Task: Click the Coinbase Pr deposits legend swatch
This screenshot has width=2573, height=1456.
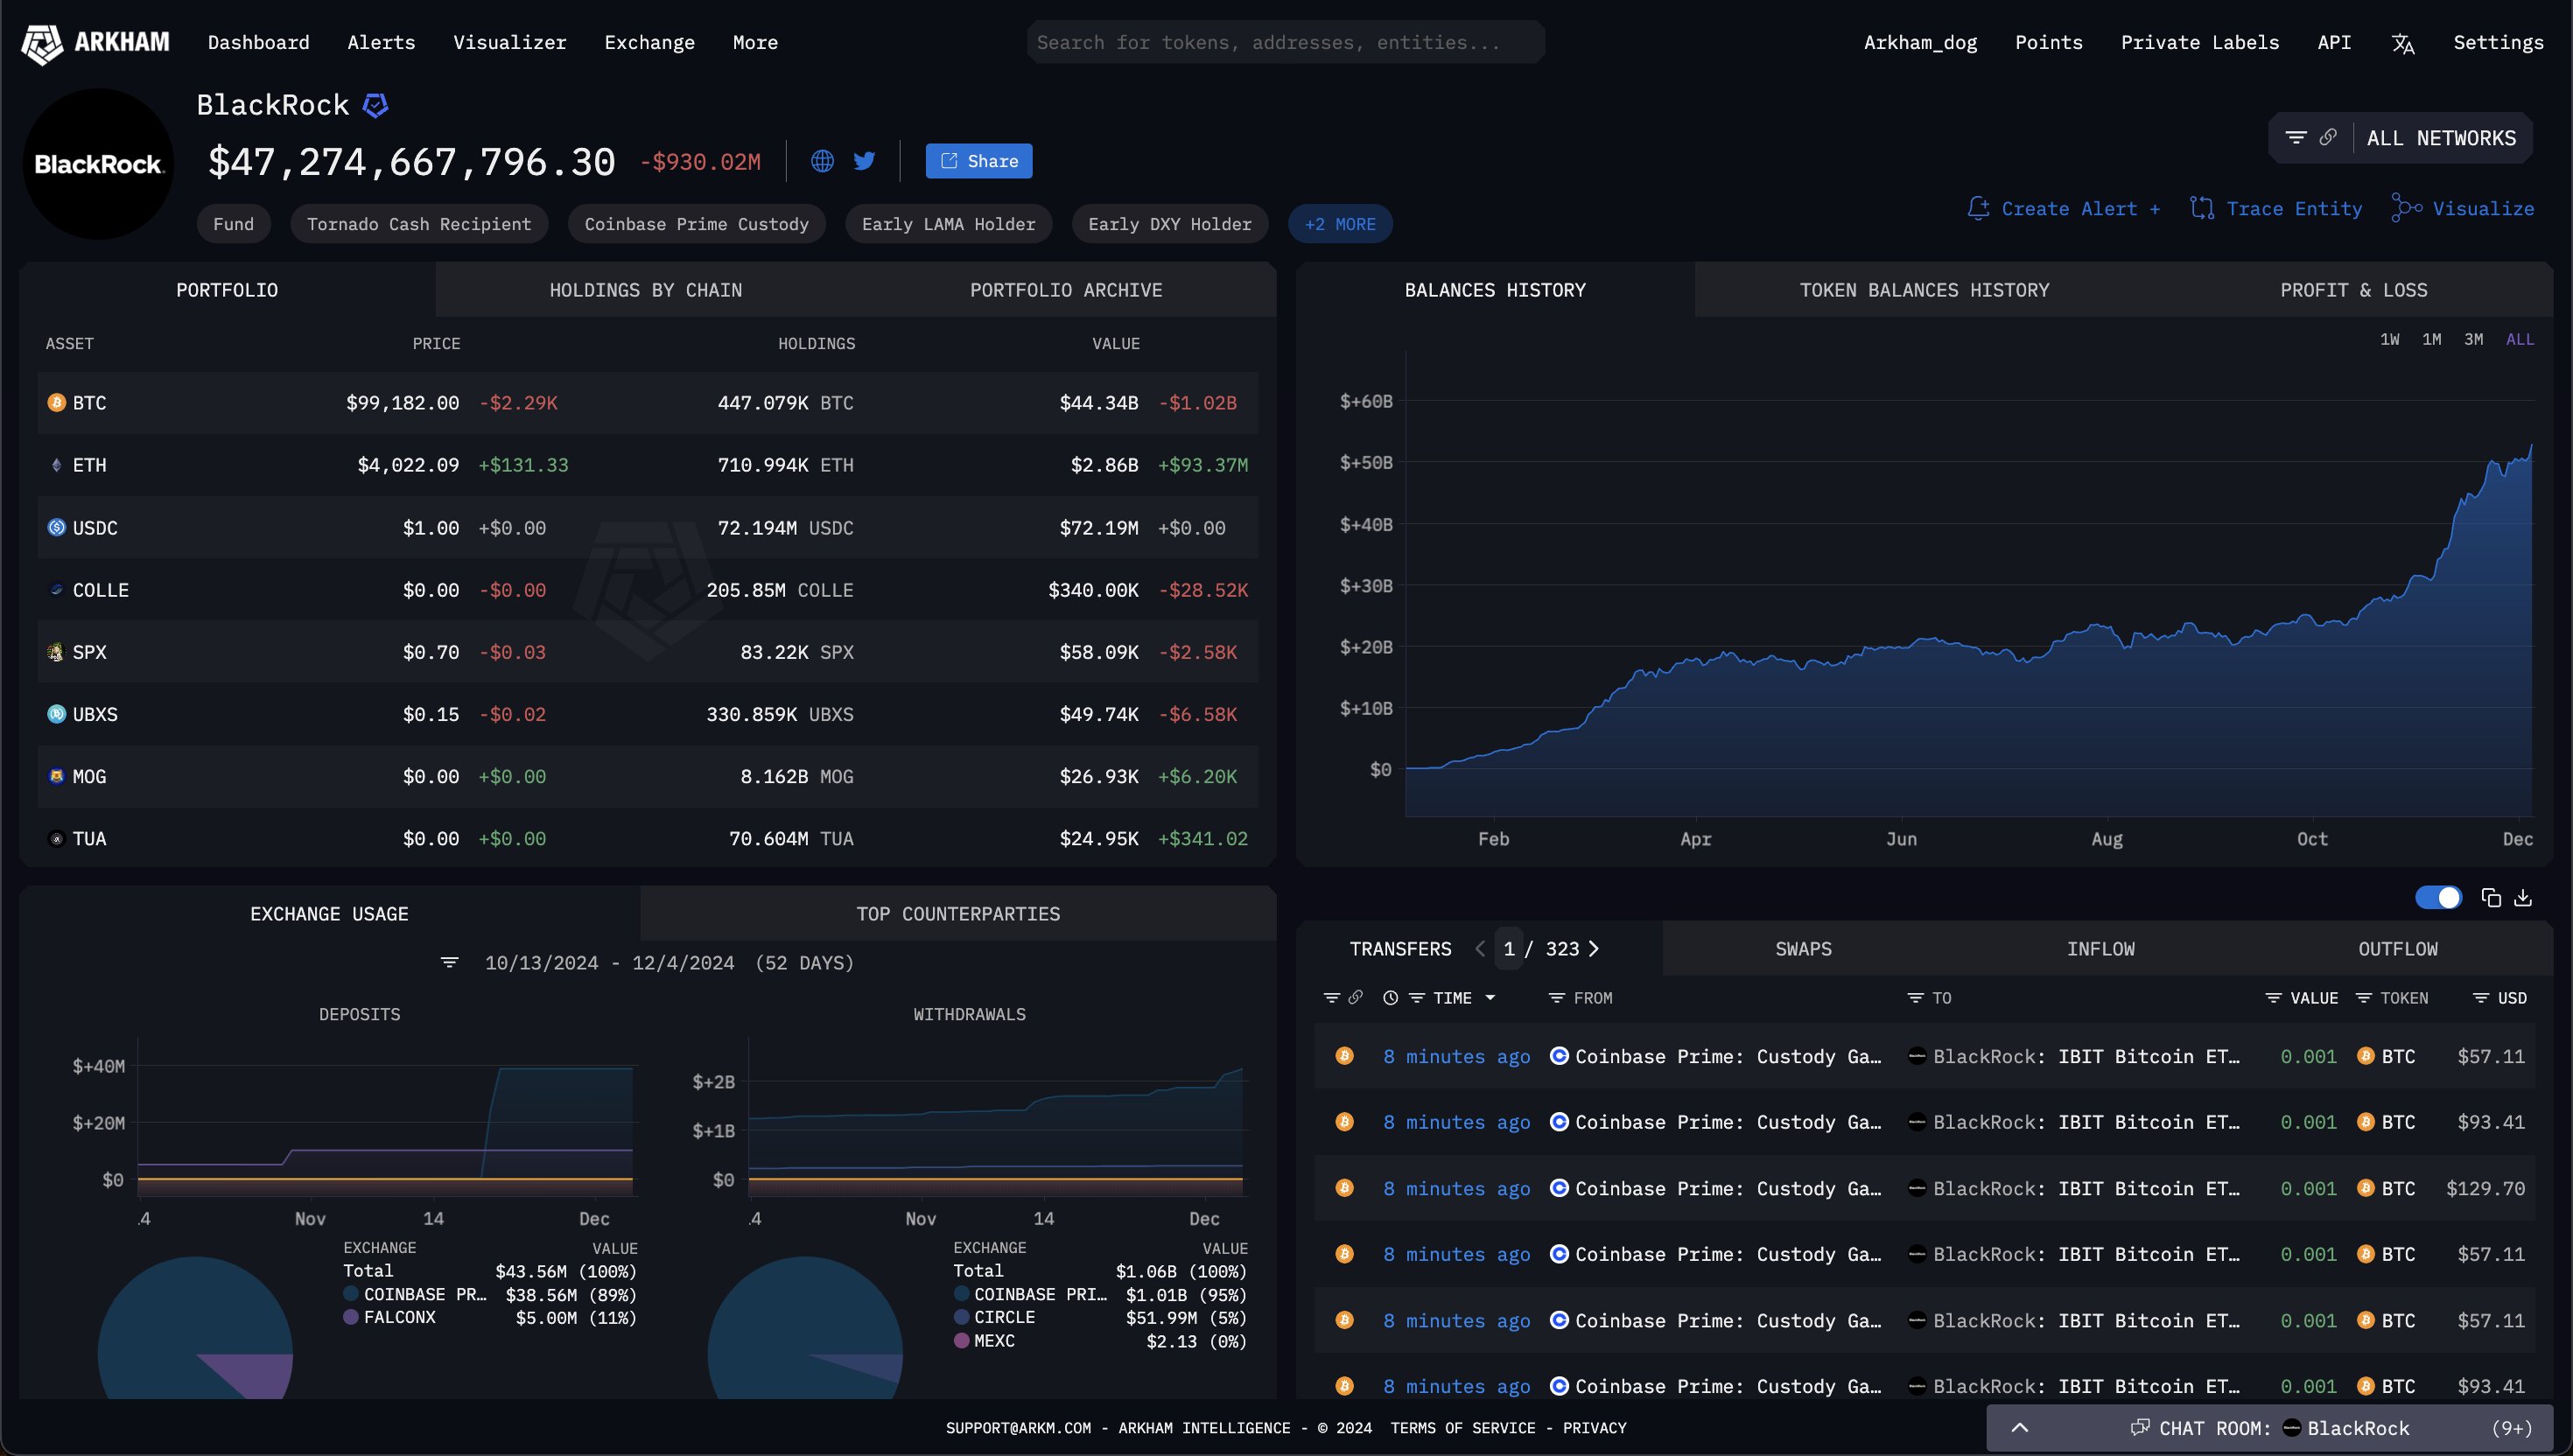Action: [351, 1294]
